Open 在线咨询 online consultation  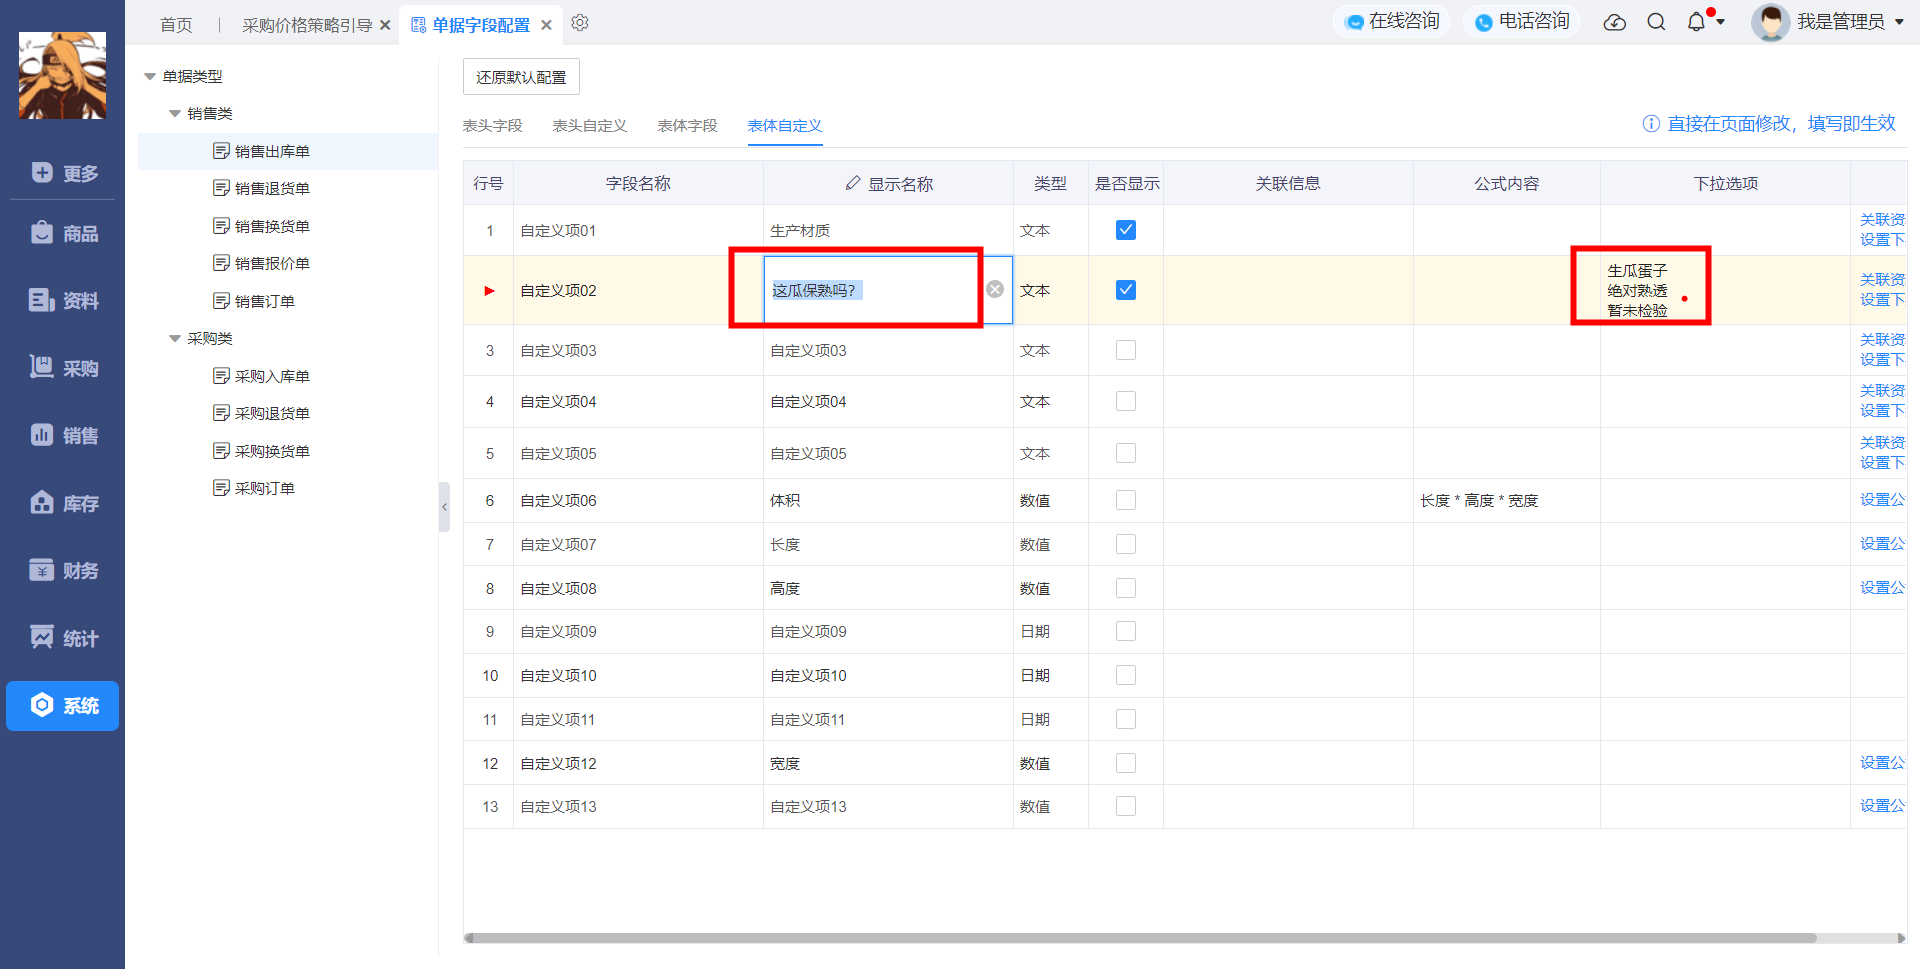pos(1393,22)
